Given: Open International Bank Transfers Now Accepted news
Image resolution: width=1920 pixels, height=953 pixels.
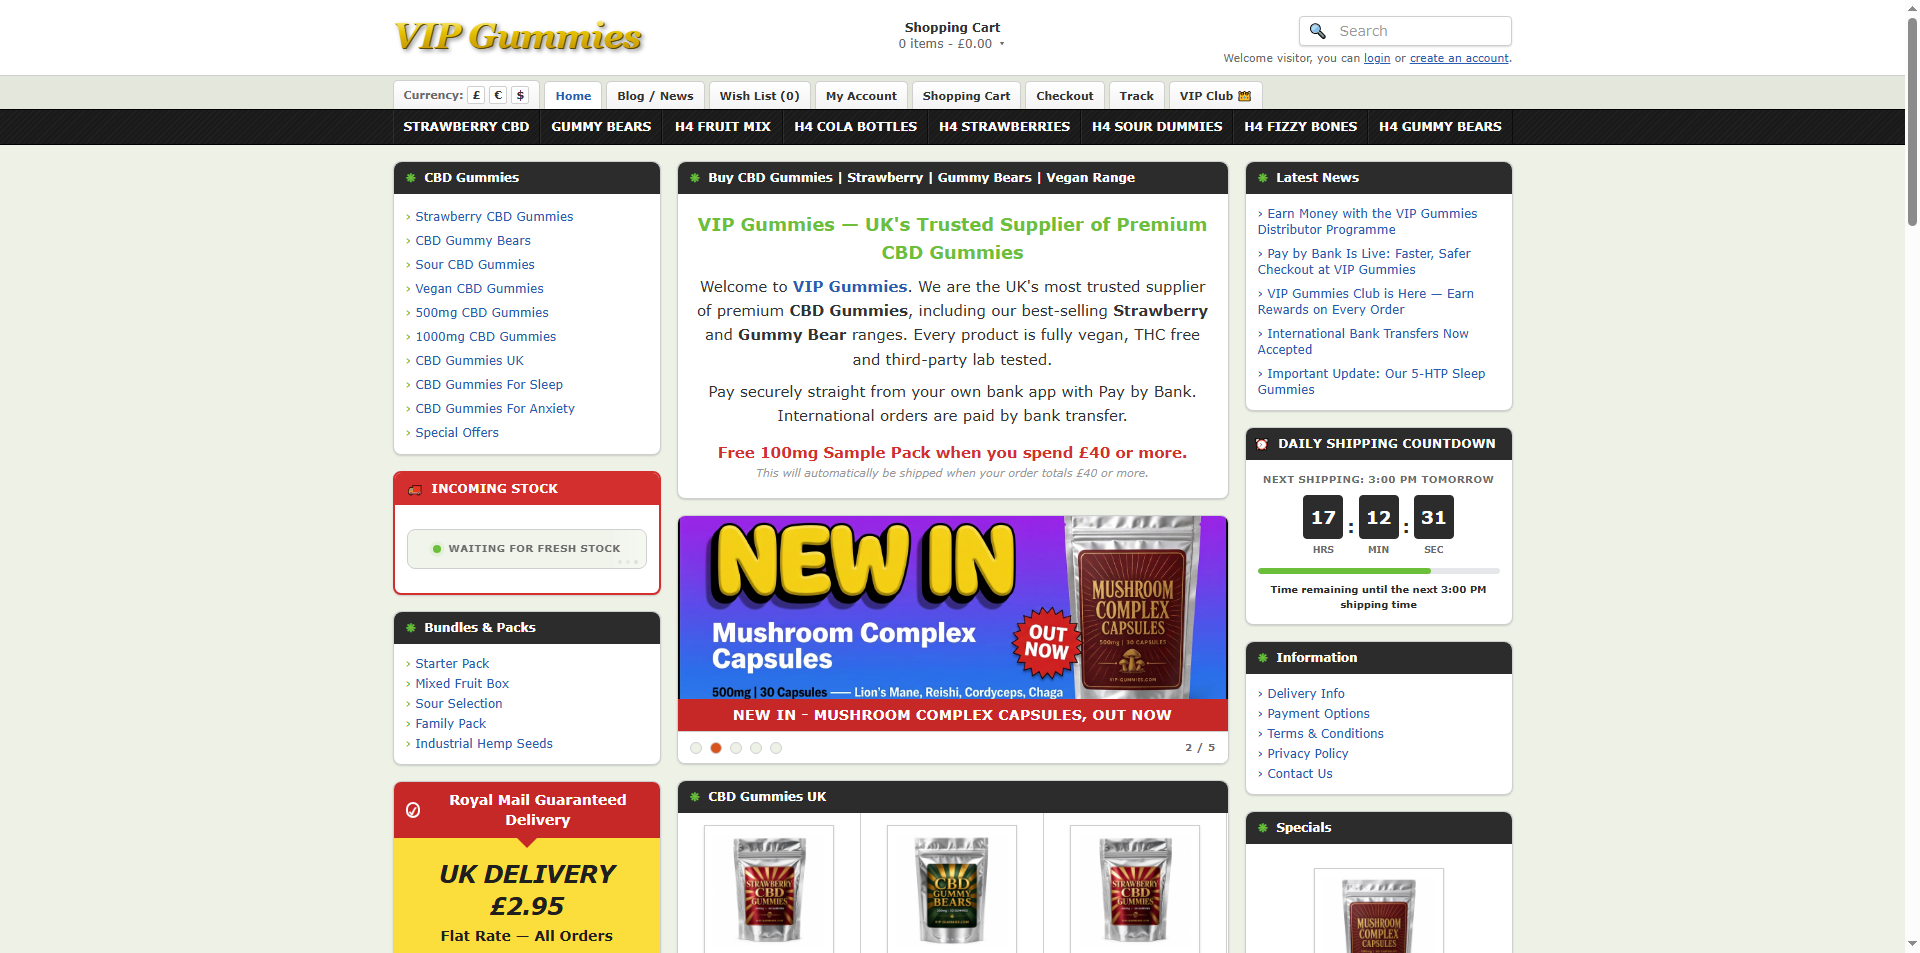Looking at the screenshot, I should pyautogui.click(x=1363, y=342).
